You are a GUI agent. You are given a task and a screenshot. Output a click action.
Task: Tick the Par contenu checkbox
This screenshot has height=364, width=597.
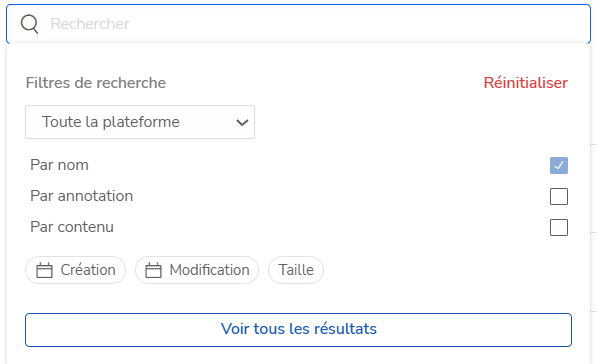click(559, 227)
